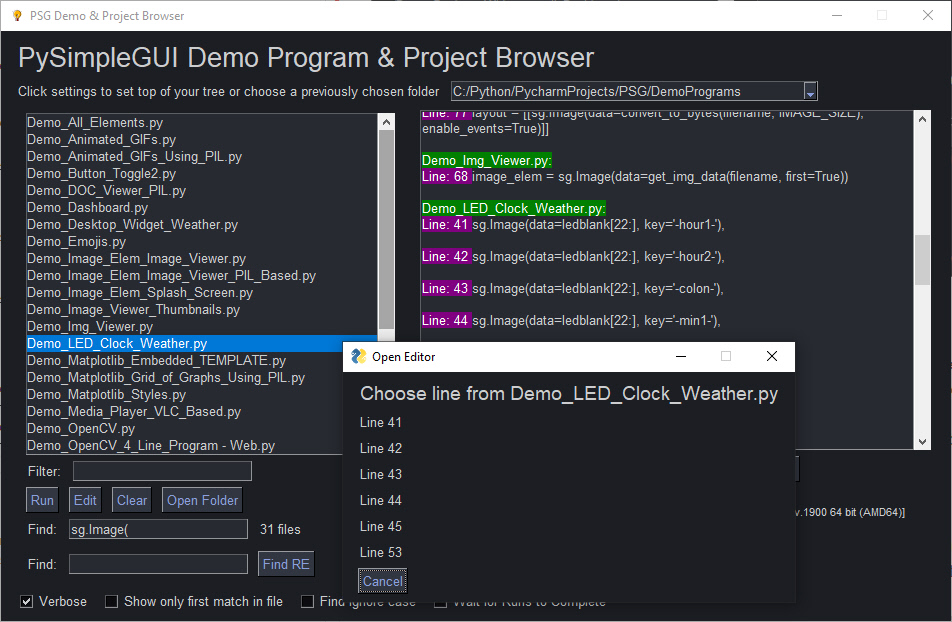952x622 pixels.
Task: Choose Line 53 in Open Editor dialog
Action: [x=381, y=552]
